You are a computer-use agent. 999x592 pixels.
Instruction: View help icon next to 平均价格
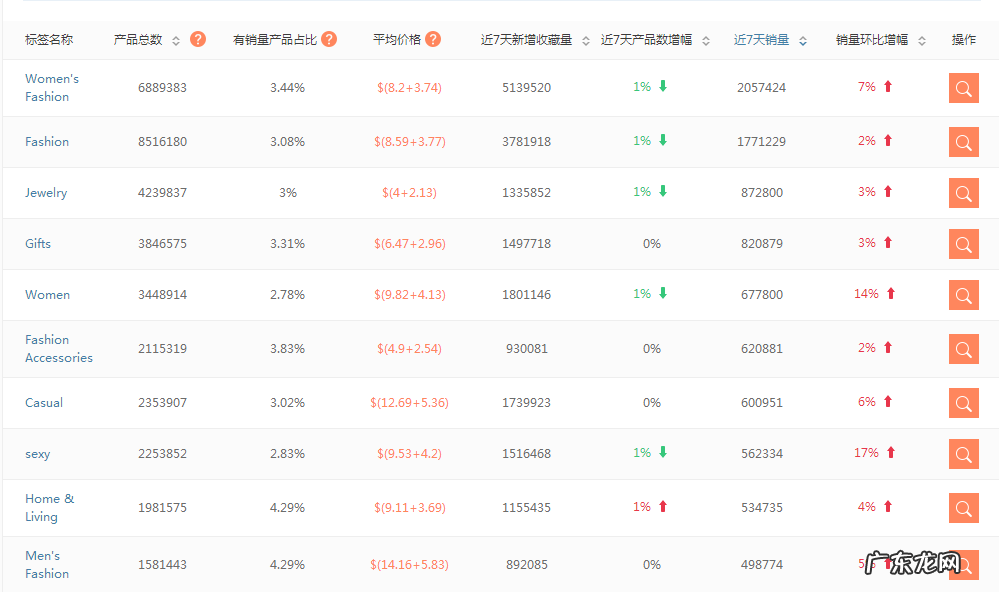433,39
